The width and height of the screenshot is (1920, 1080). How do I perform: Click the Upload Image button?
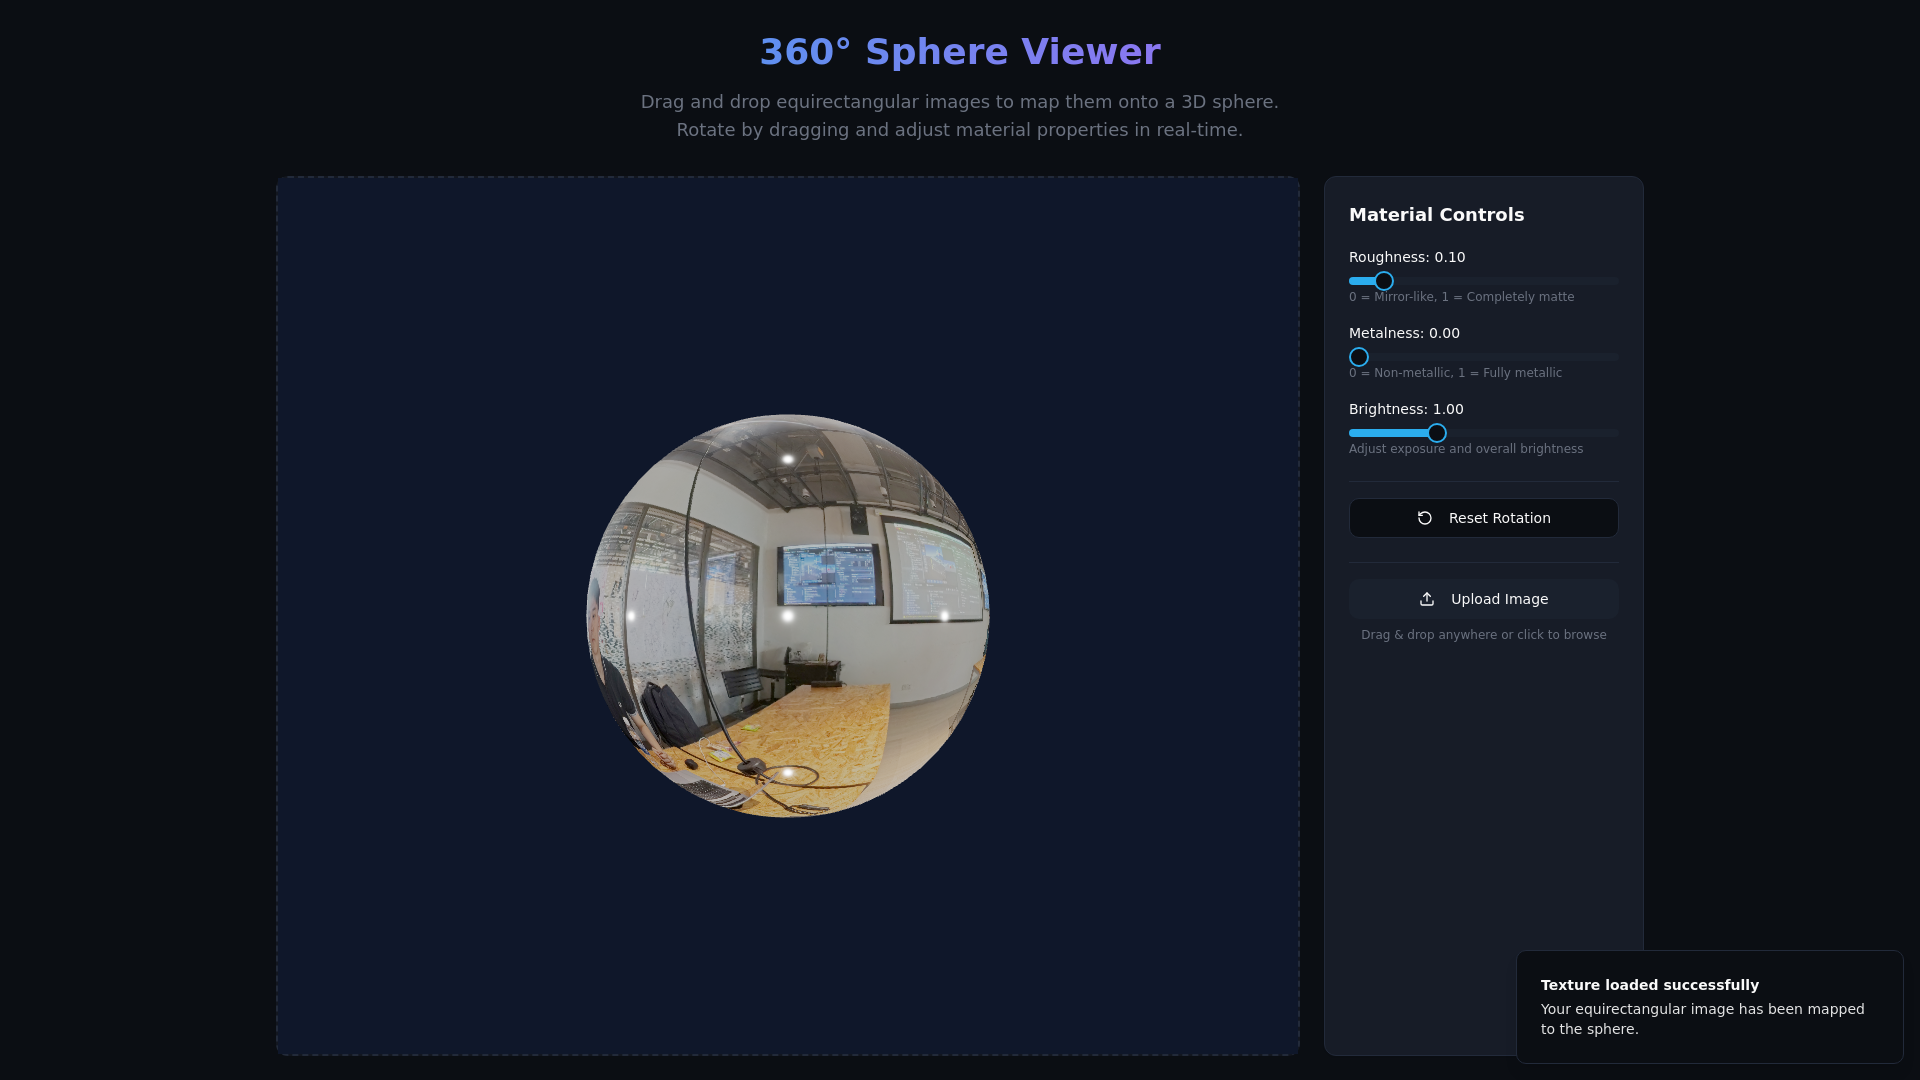click(1483, 598)
